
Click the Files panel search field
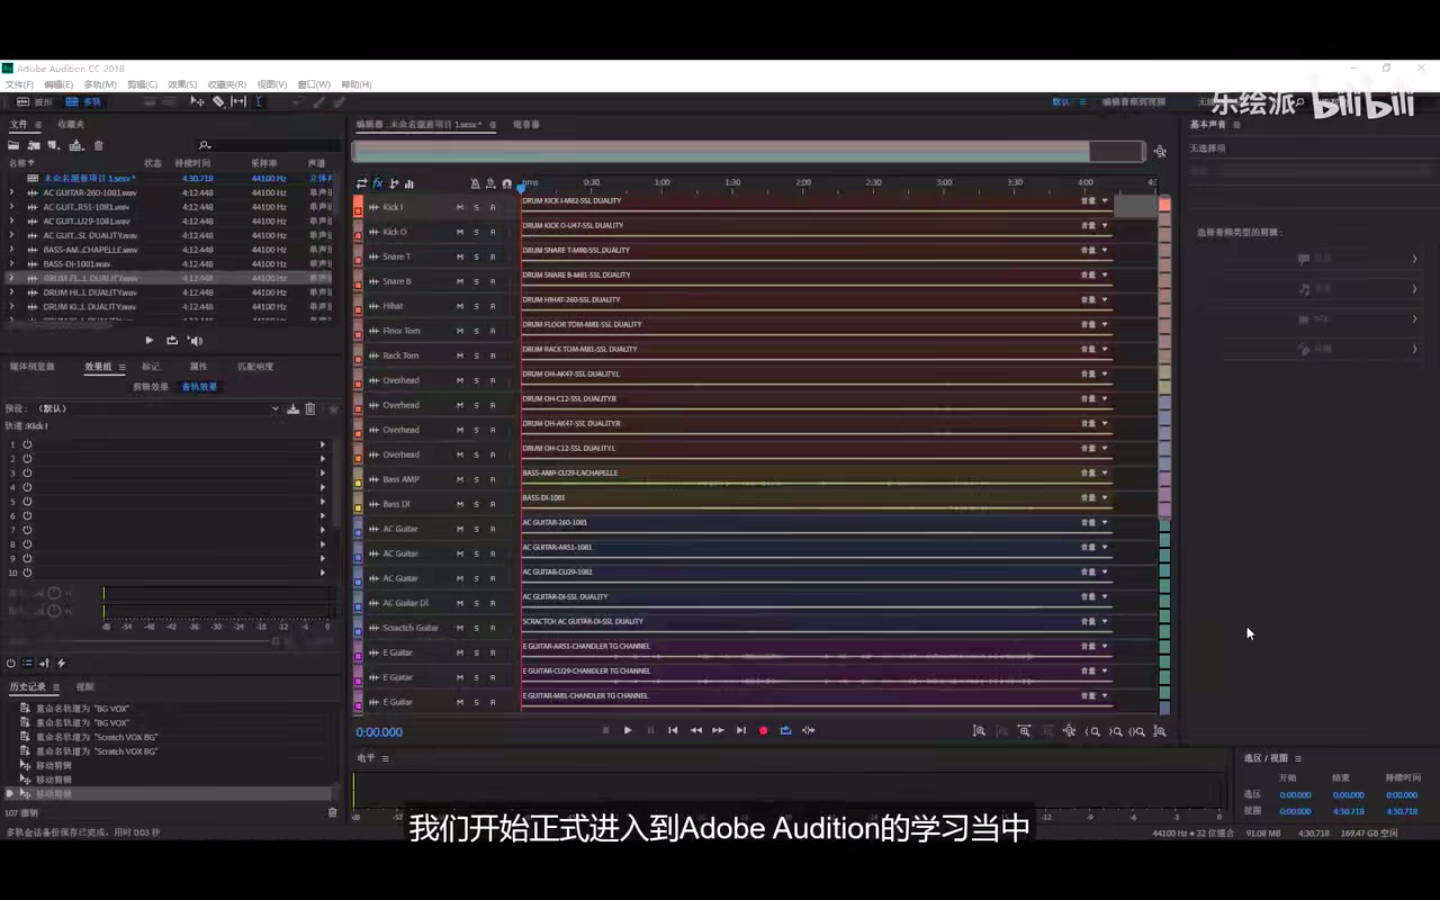268,146
